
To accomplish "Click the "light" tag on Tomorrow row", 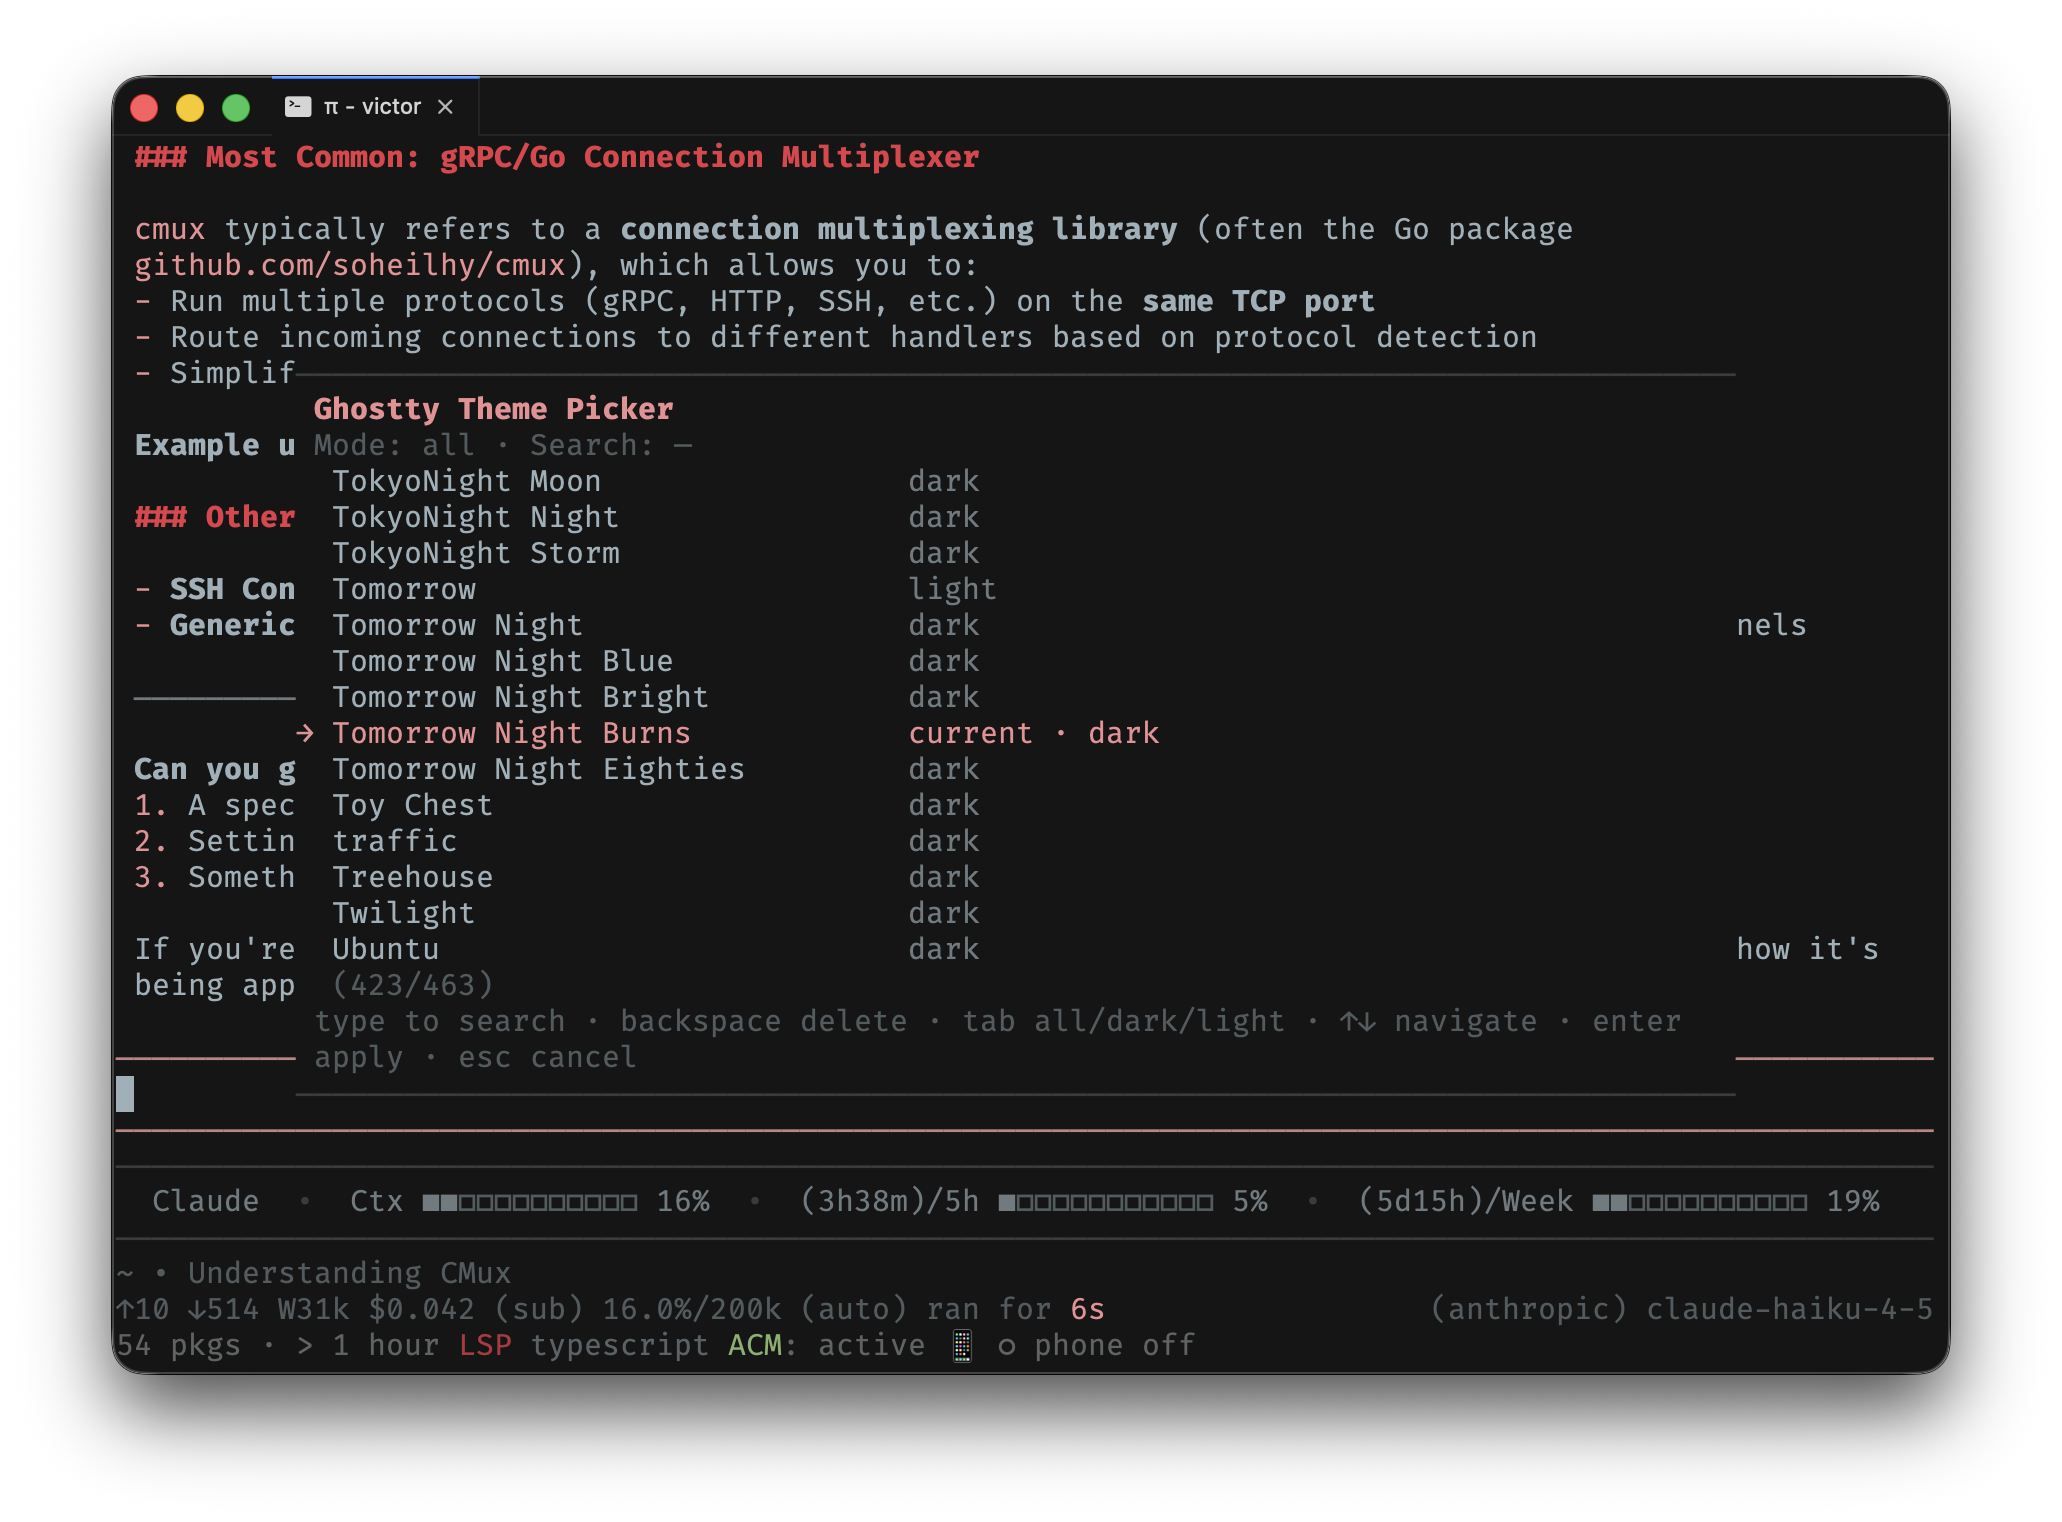I will [x=952, y=590].
